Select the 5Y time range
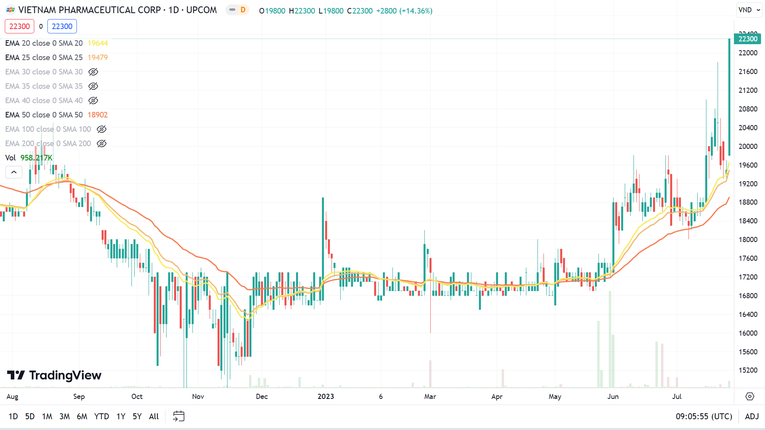This screenshot has height=430, width=765. tap(137, 416)
